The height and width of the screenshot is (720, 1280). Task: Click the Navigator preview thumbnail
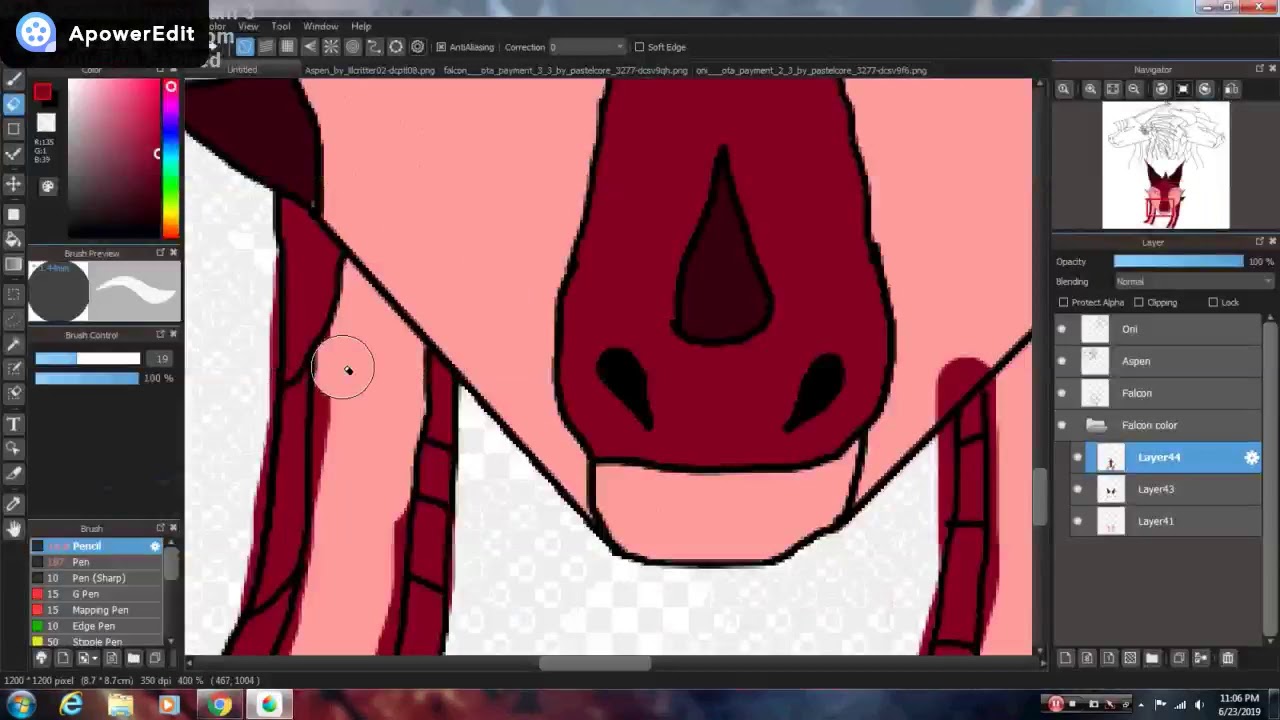1165,165
